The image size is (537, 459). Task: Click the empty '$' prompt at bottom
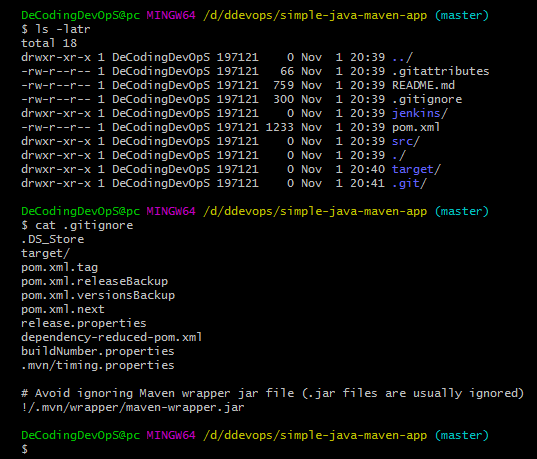(25, 449)
